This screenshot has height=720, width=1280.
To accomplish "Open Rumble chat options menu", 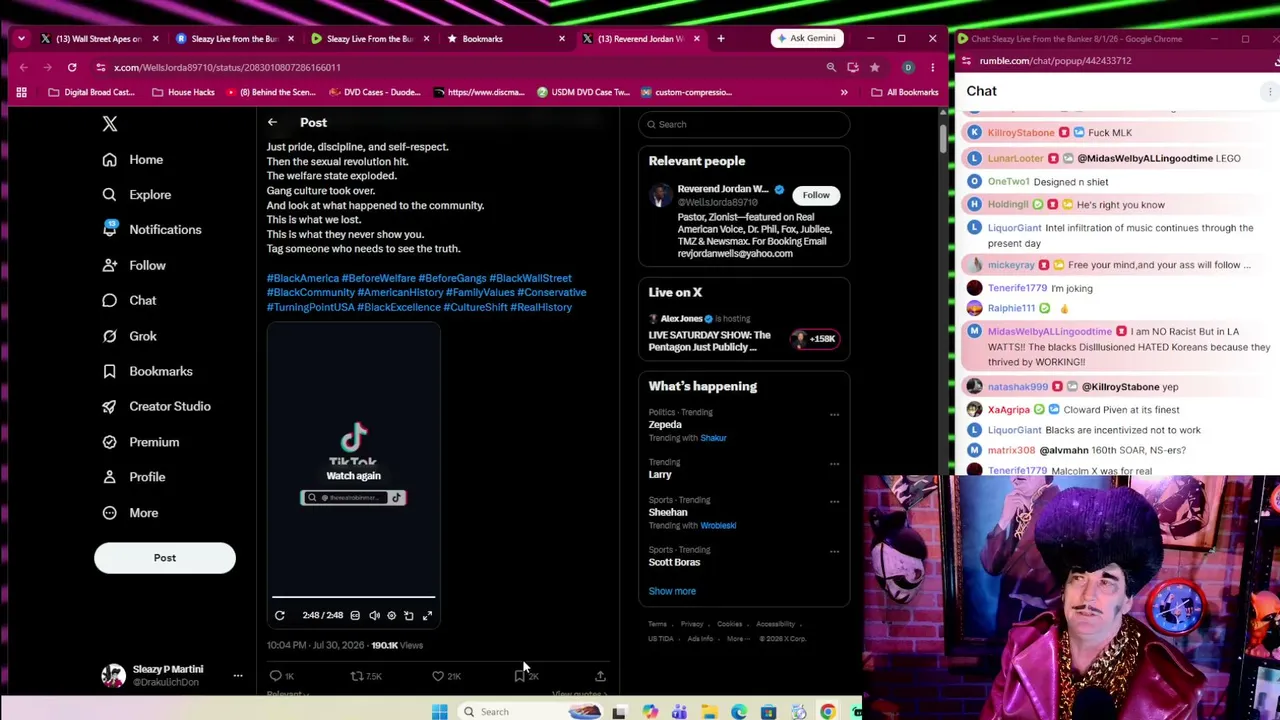I will pyautogui.click(x=1270, y=91).
